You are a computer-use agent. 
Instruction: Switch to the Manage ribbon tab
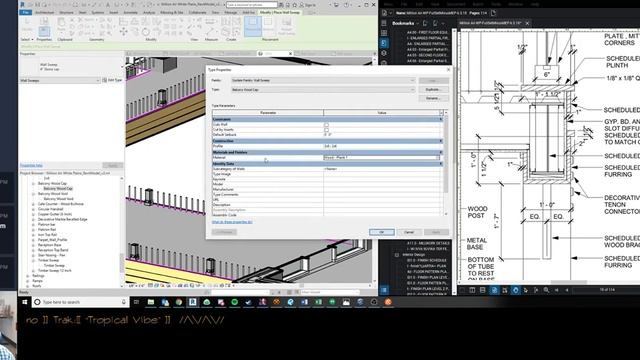pos(231,13)
